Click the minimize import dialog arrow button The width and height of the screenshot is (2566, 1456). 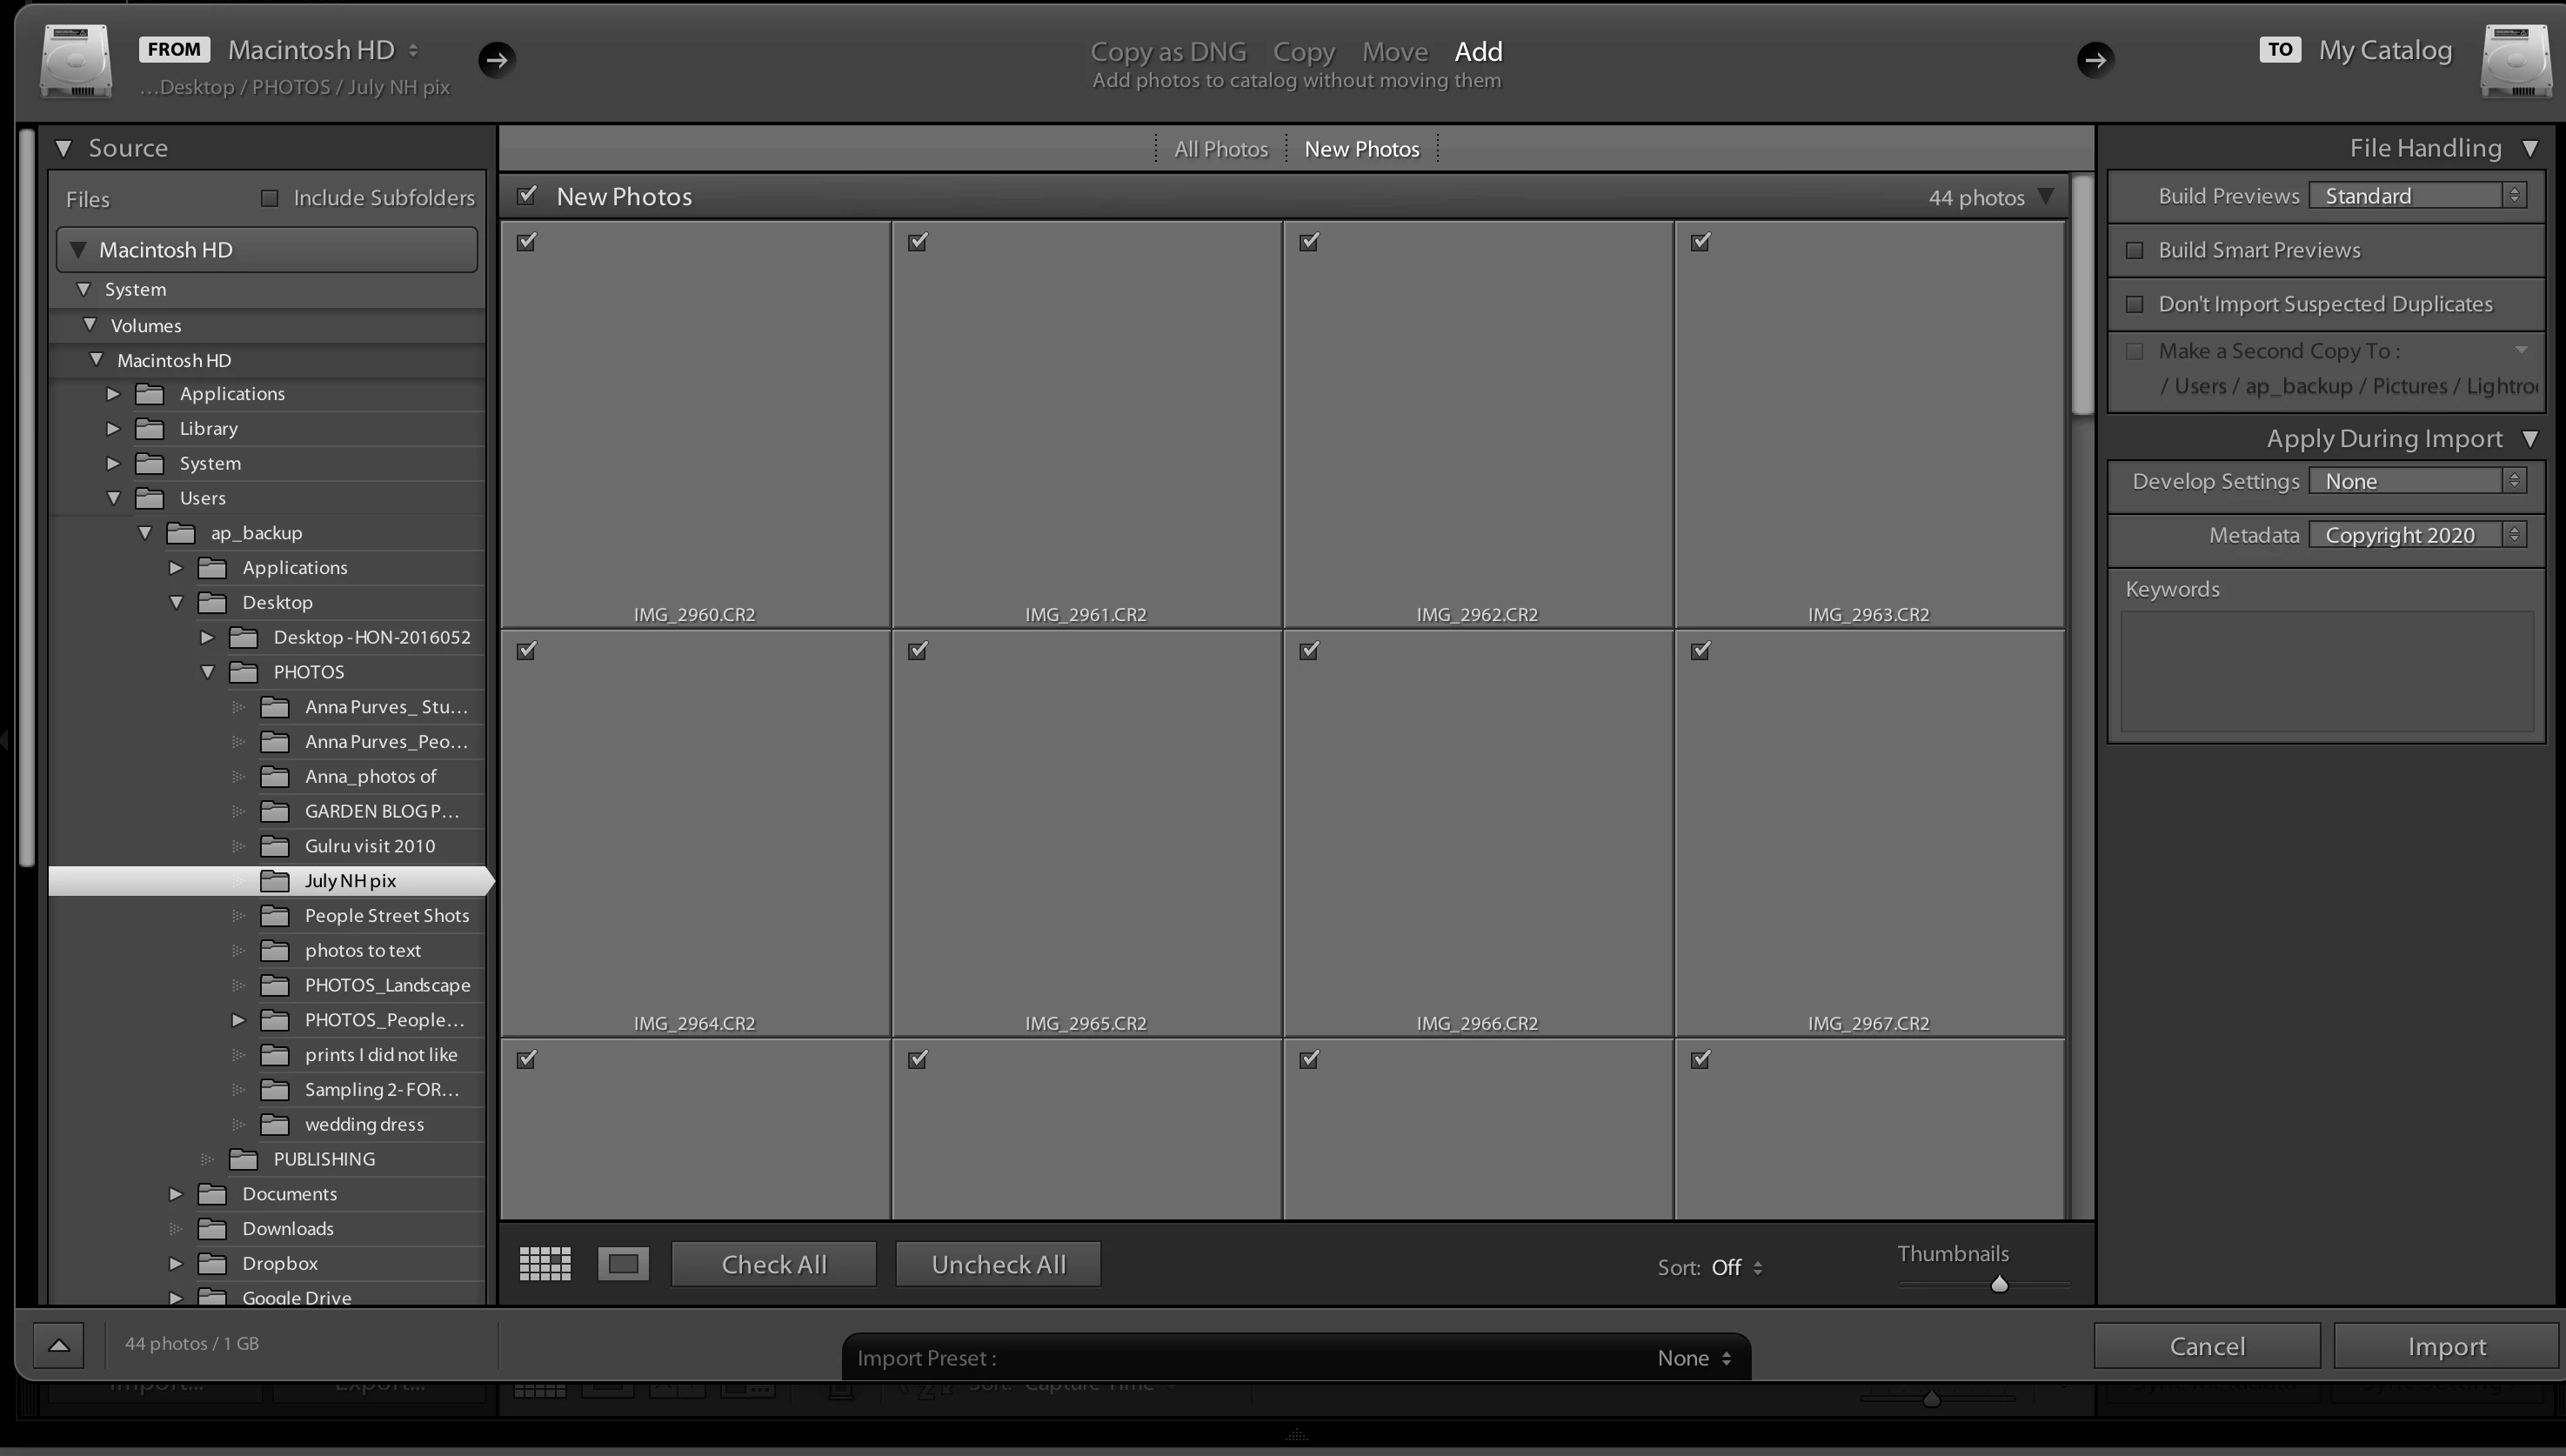coord(59,1345)
